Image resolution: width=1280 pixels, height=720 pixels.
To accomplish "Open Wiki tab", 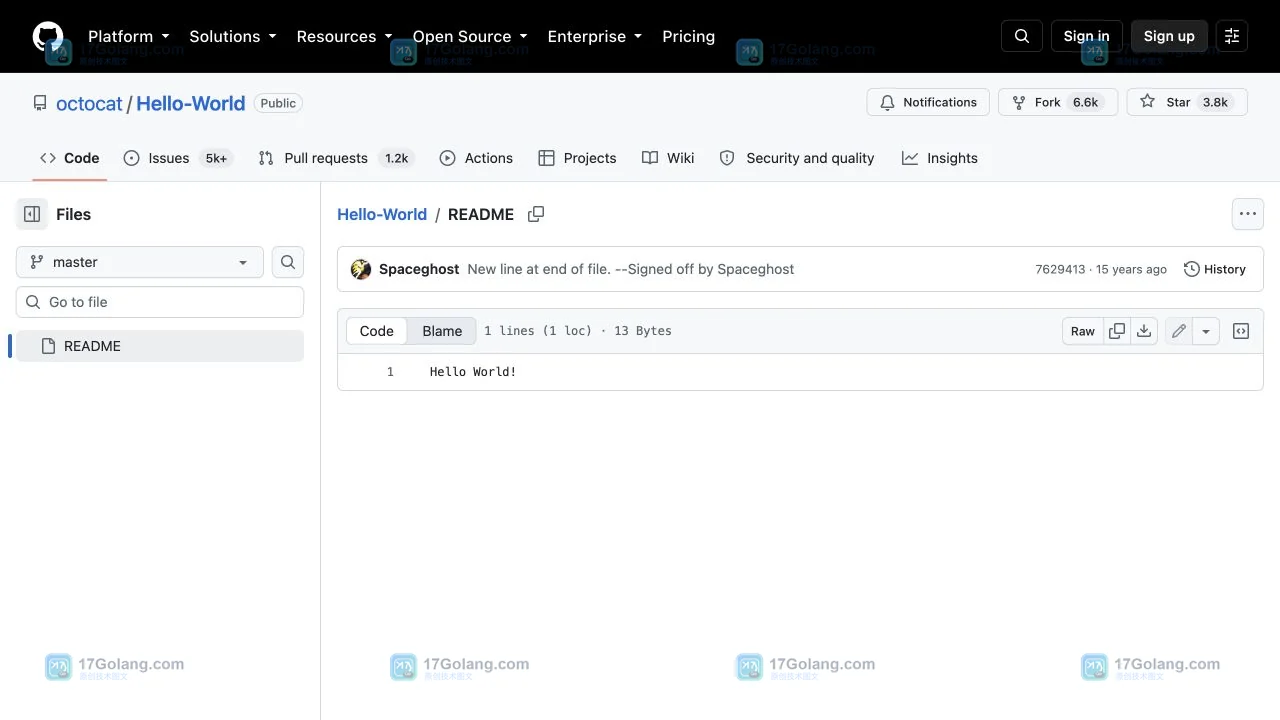I will coord(668,158).
